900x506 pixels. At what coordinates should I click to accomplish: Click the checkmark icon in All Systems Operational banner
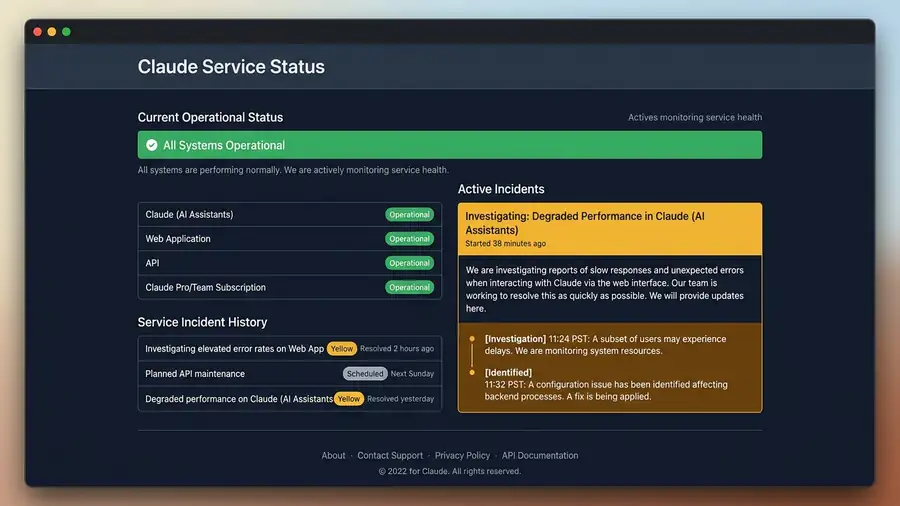(x=152, y=145)
